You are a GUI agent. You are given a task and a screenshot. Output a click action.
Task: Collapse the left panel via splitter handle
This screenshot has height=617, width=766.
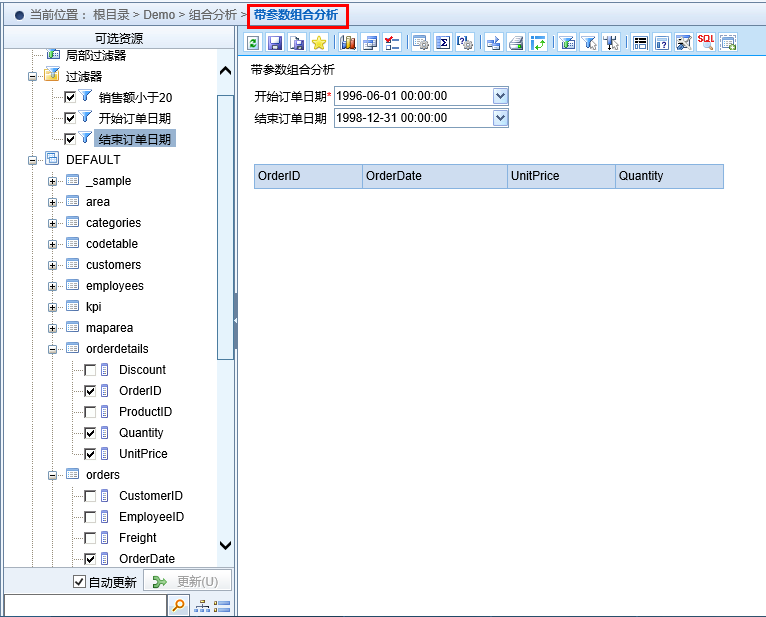[235, 321]
